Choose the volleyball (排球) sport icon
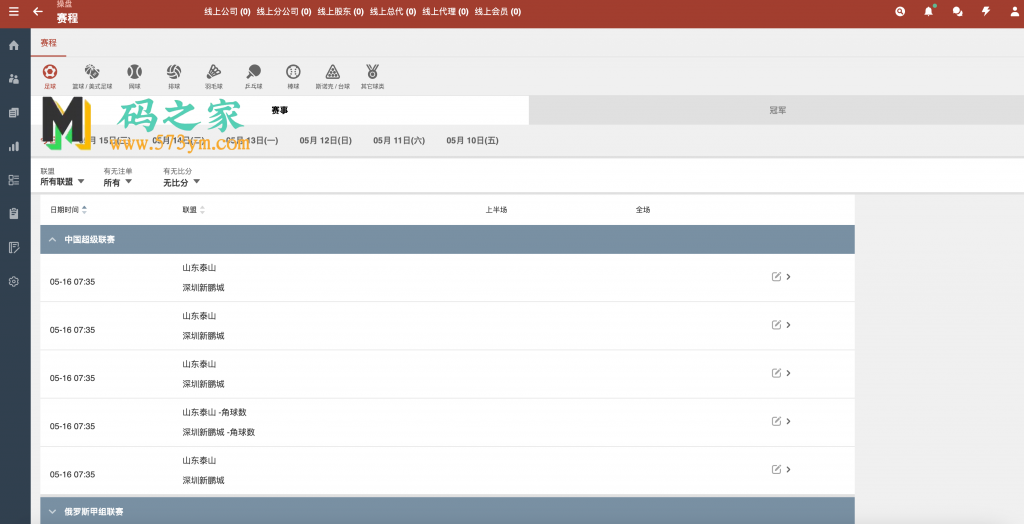Screen dimensions: 1024x524 (174, 74)
